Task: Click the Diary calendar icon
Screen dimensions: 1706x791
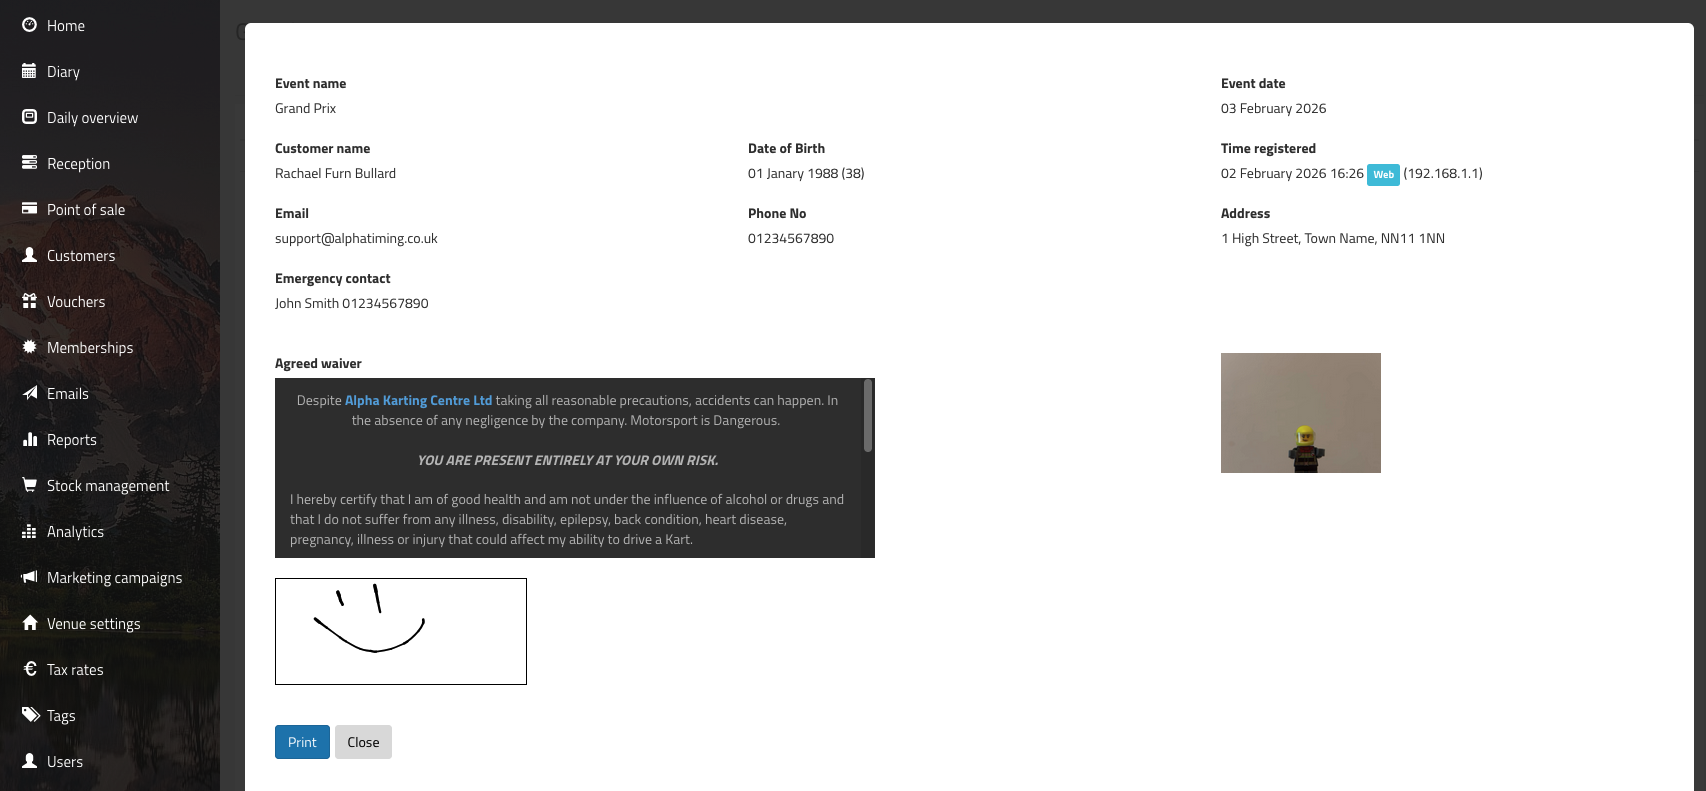Action: pyautogui.click(x=30, y=71)
